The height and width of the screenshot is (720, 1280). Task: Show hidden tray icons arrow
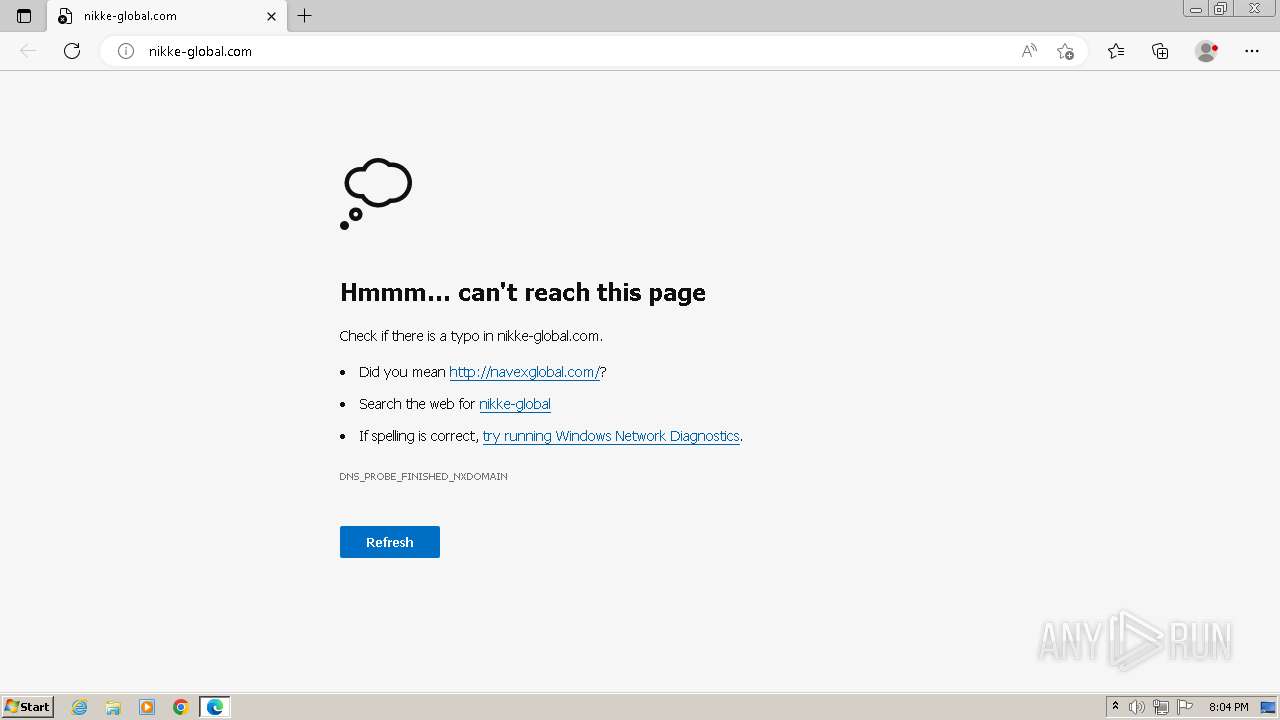[x=1115, y=707]
